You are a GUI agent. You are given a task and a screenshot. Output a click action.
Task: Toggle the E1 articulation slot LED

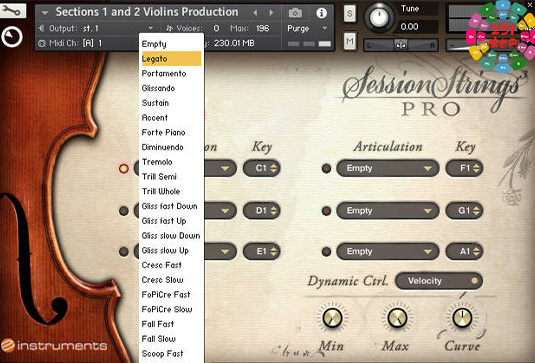click(x=124, y=252)
